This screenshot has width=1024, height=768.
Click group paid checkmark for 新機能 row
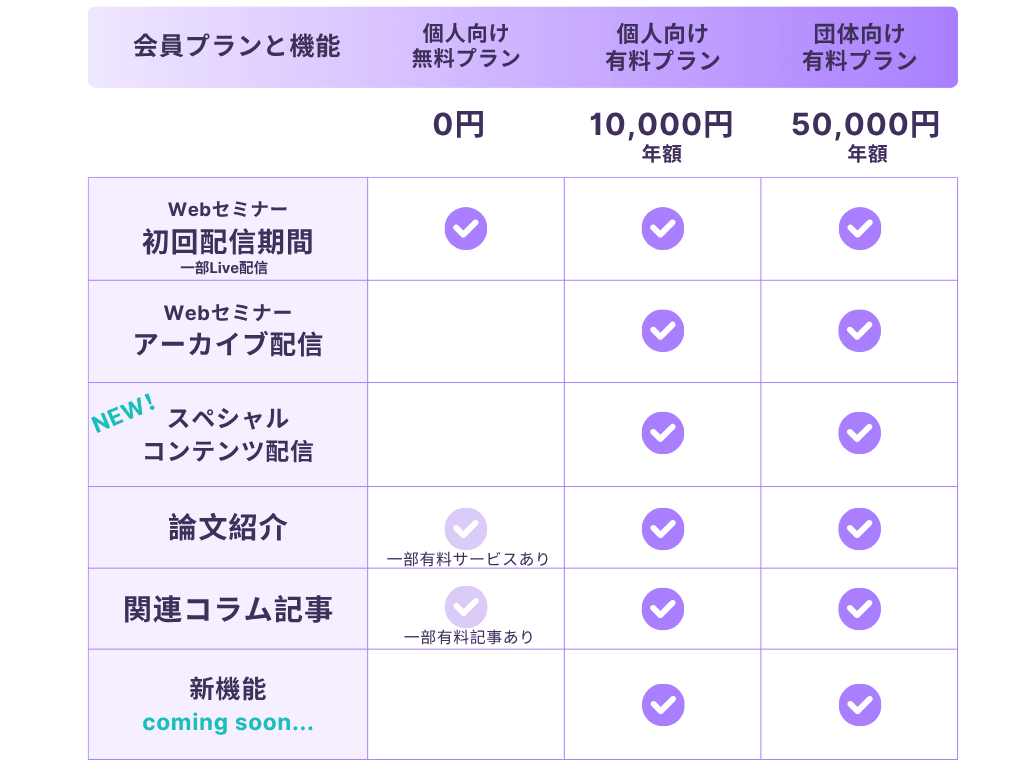tap(859, 704)
